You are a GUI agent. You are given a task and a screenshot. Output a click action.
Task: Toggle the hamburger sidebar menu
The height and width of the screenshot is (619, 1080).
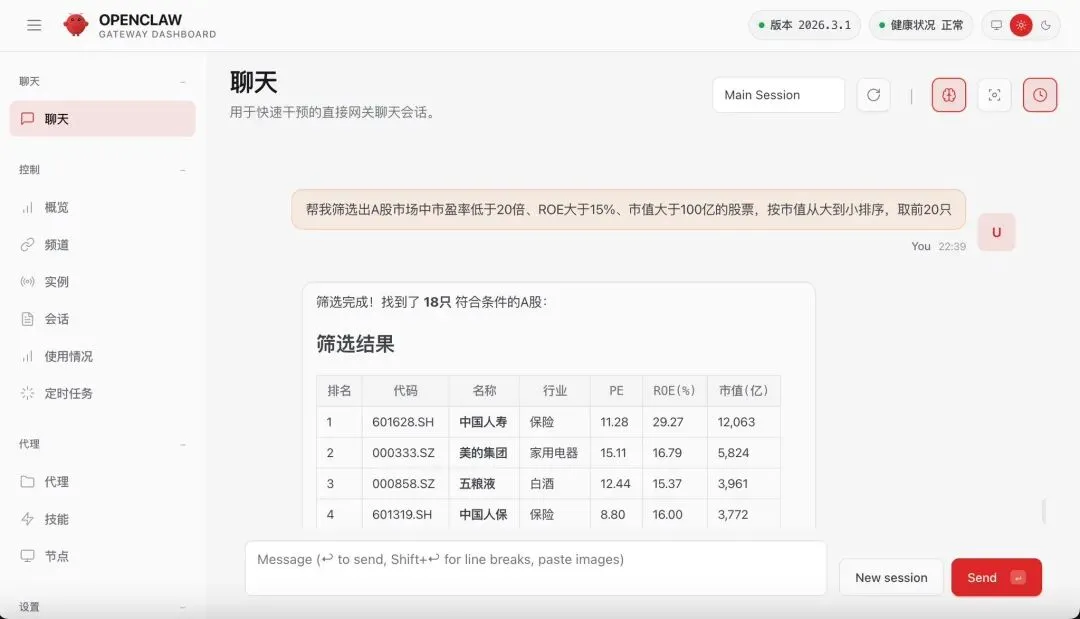point(34,25)
